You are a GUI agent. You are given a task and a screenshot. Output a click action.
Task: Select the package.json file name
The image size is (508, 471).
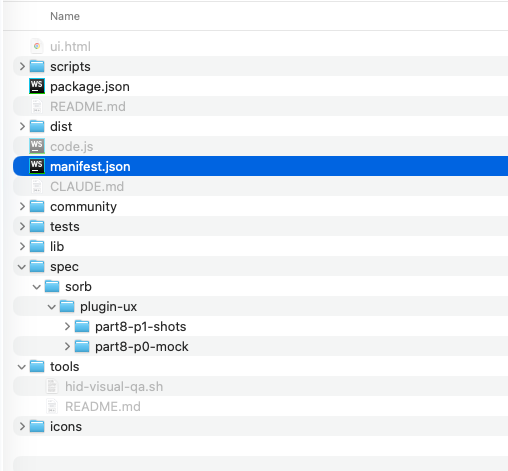tap(90, 87)
